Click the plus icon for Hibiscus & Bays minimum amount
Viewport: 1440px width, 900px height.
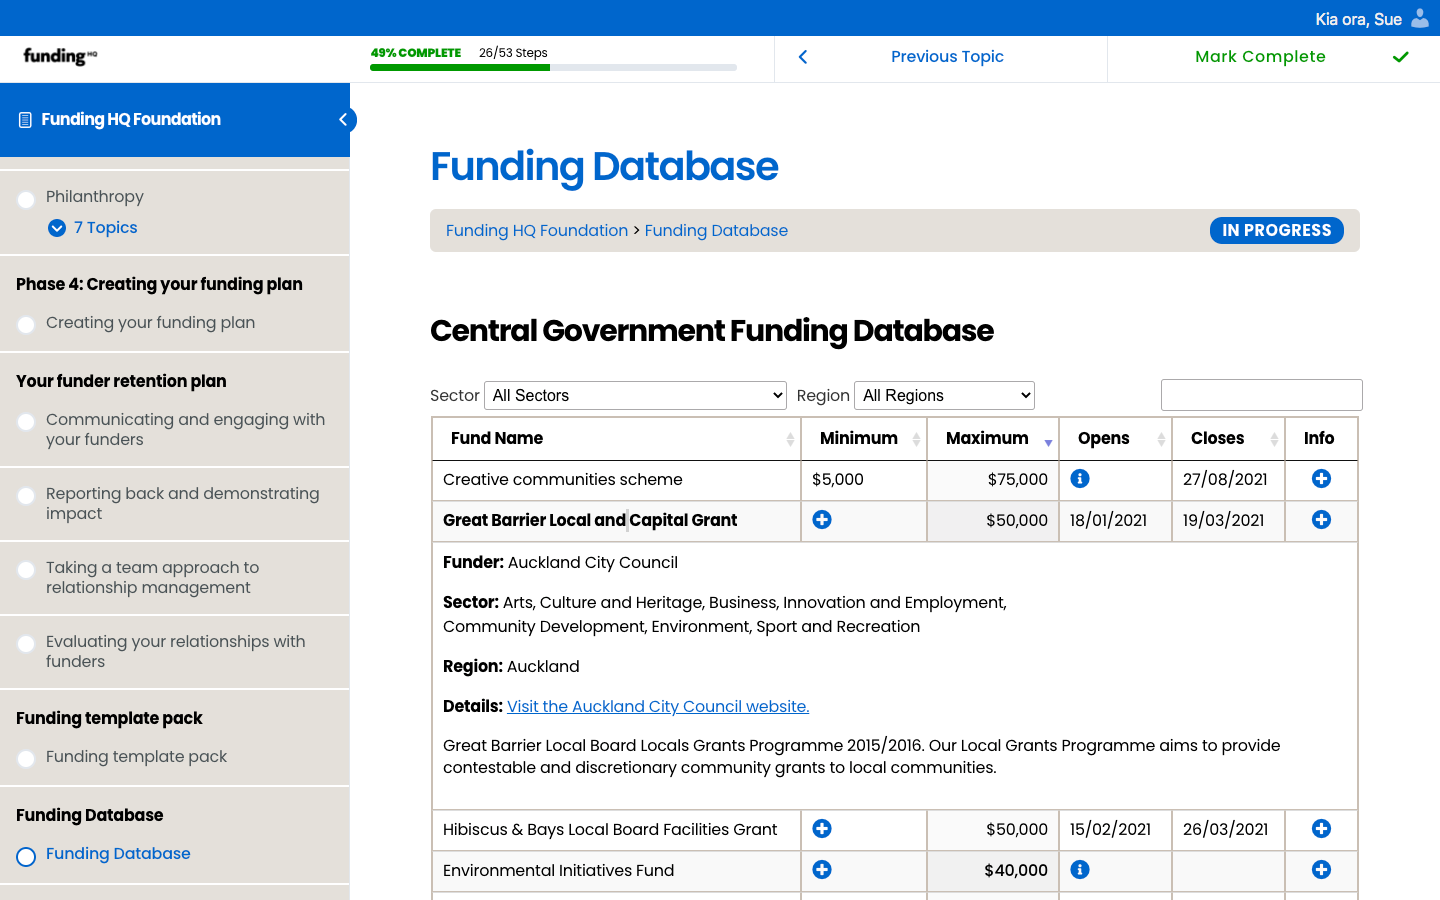pos(821,829)
